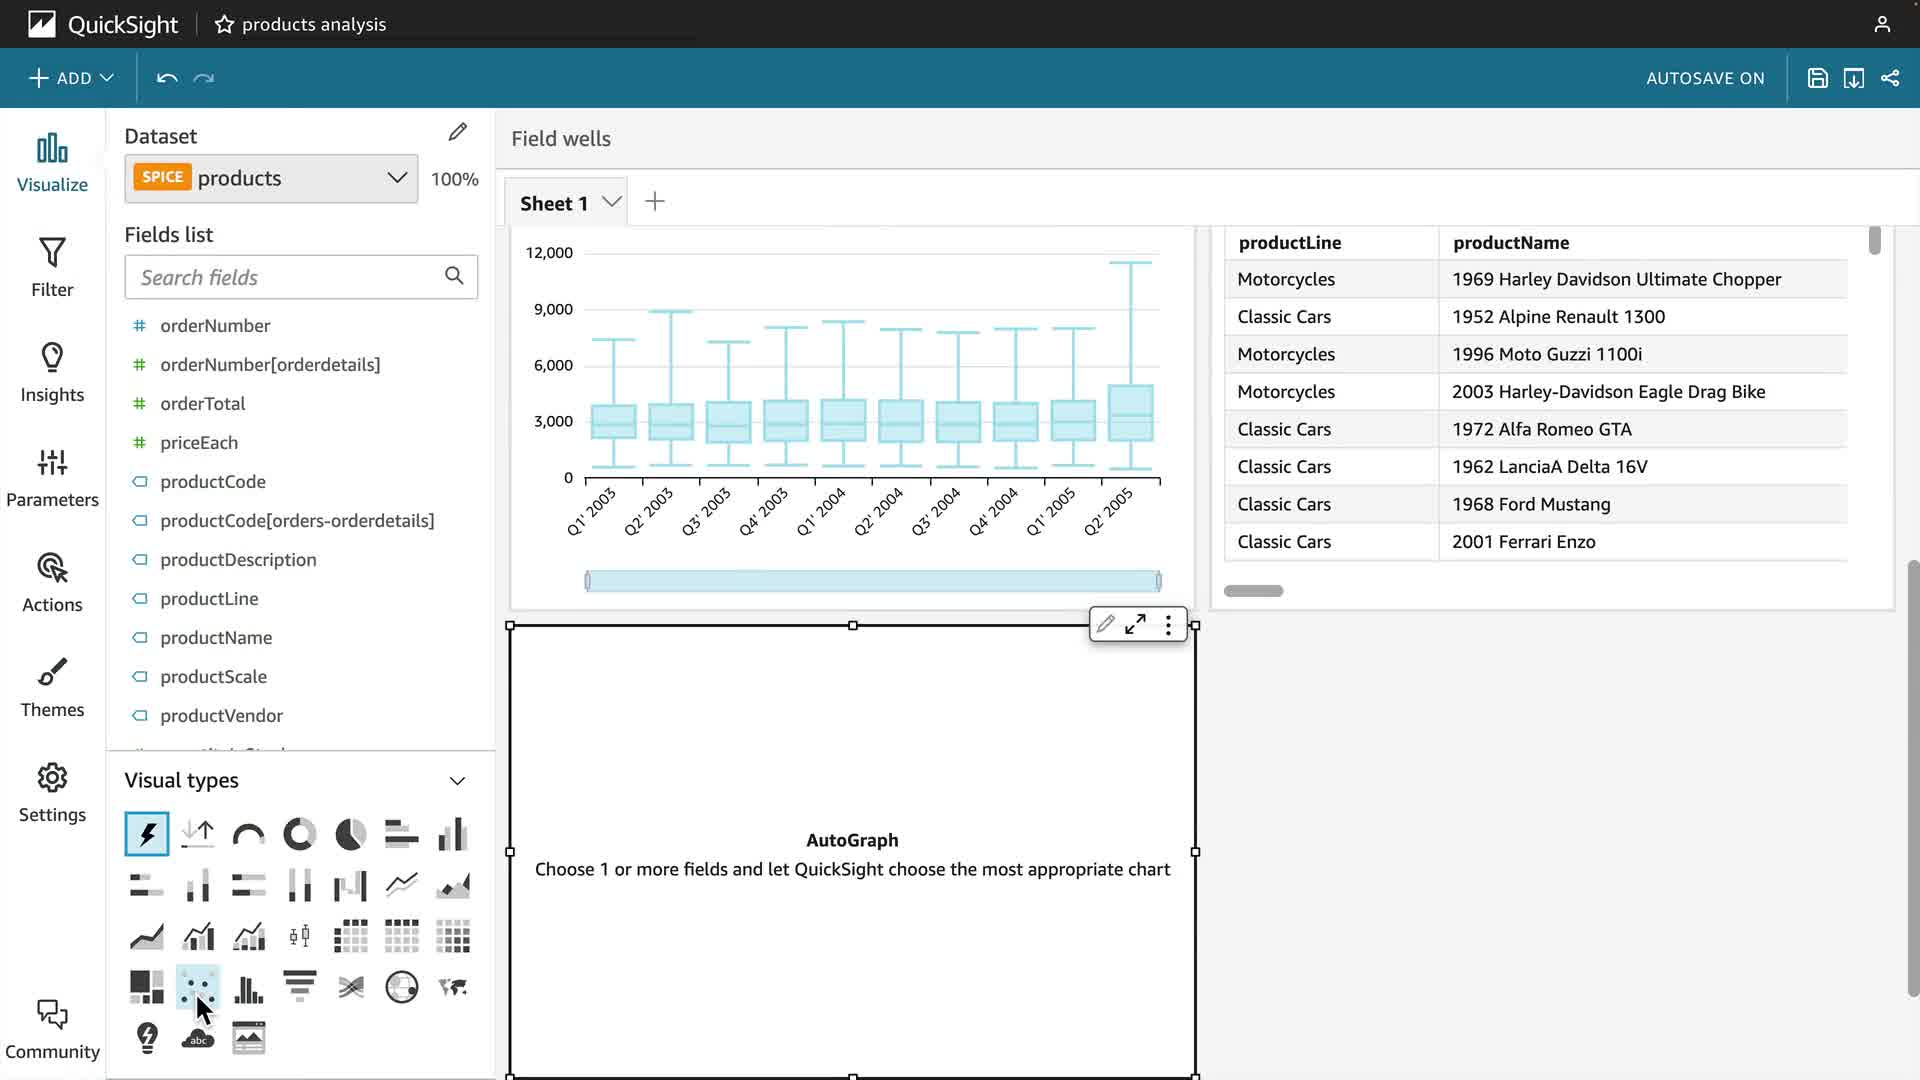The width and height of the screenshot is (1920, 1080).
Task: Pick the gauge chart visual type
Action: click(x=248, y=834)
